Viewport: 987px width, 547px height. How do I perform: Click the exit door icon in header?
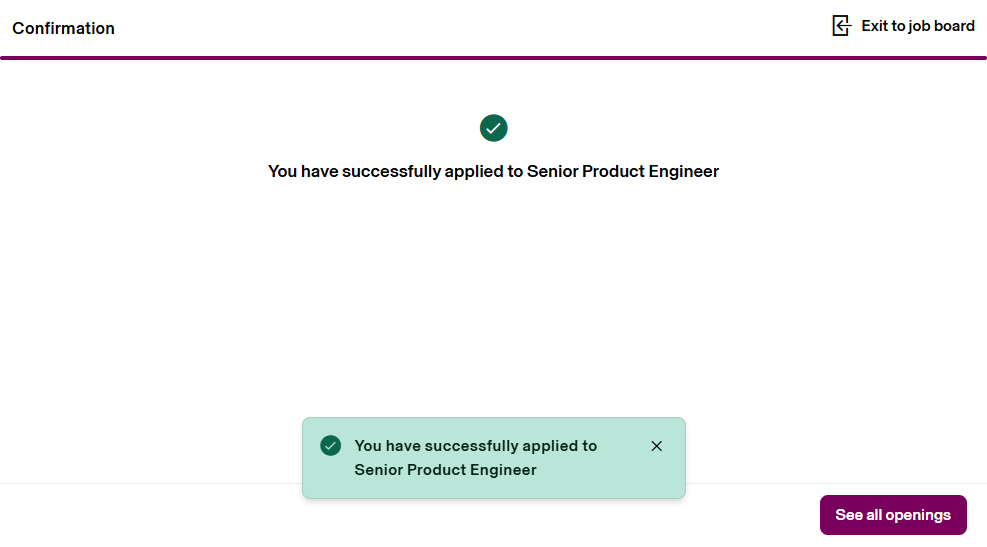pyautogui.click(x=841, y=26)
